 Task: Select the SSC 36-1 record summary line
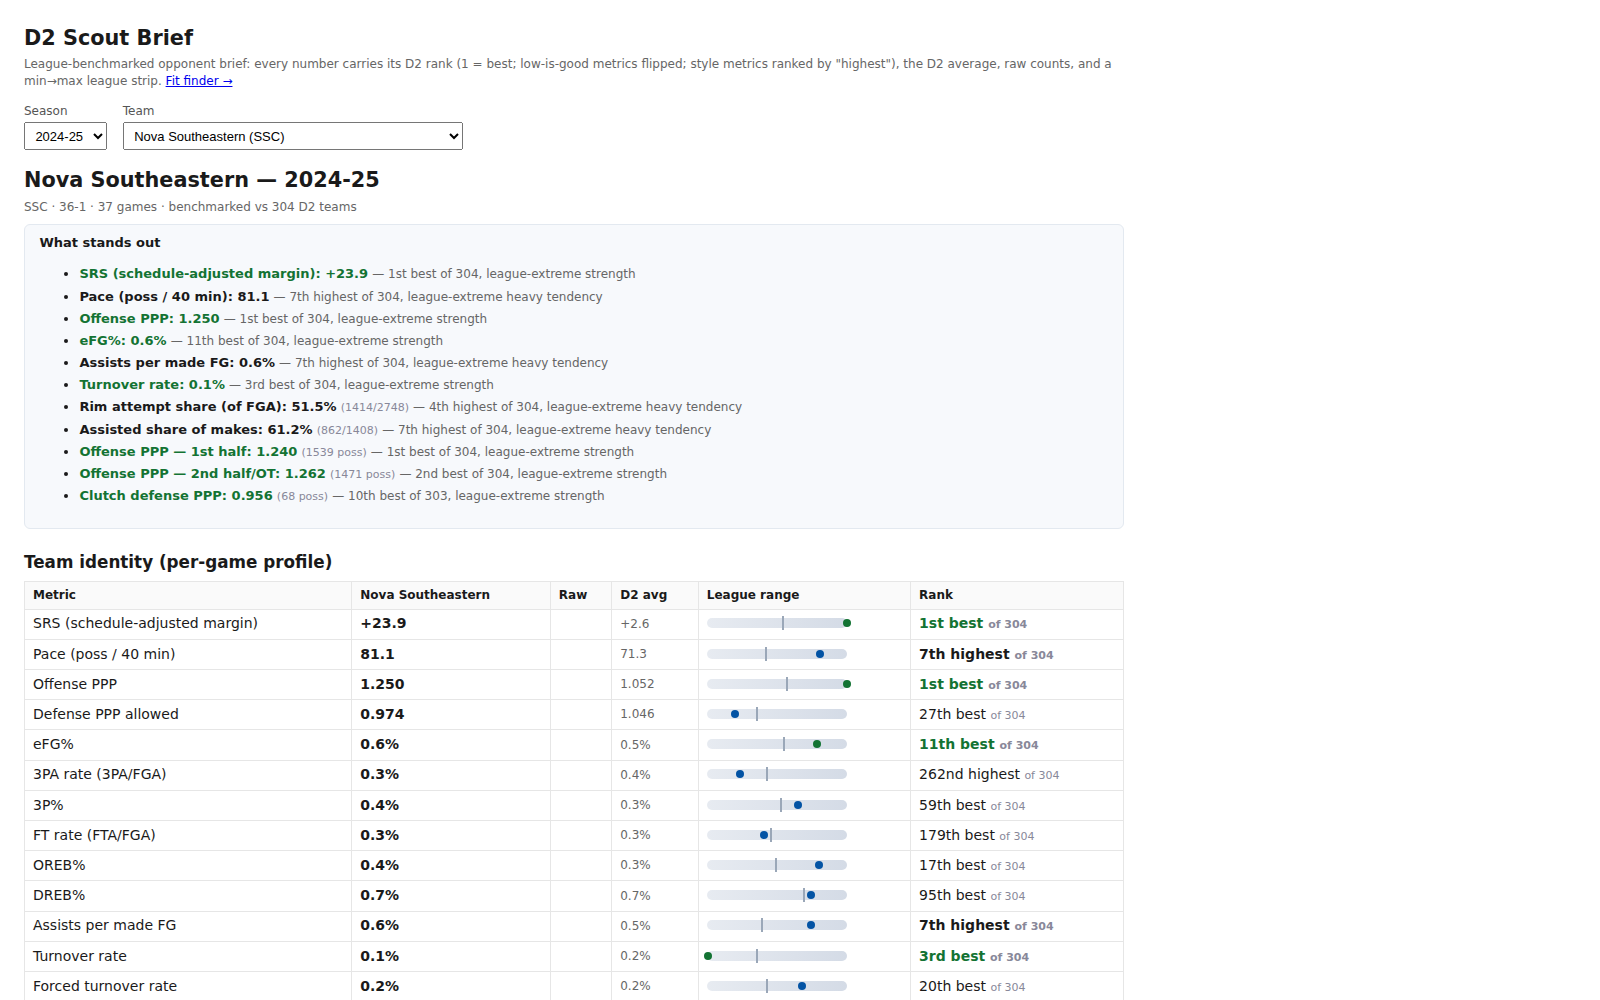[x=190, y=207]
